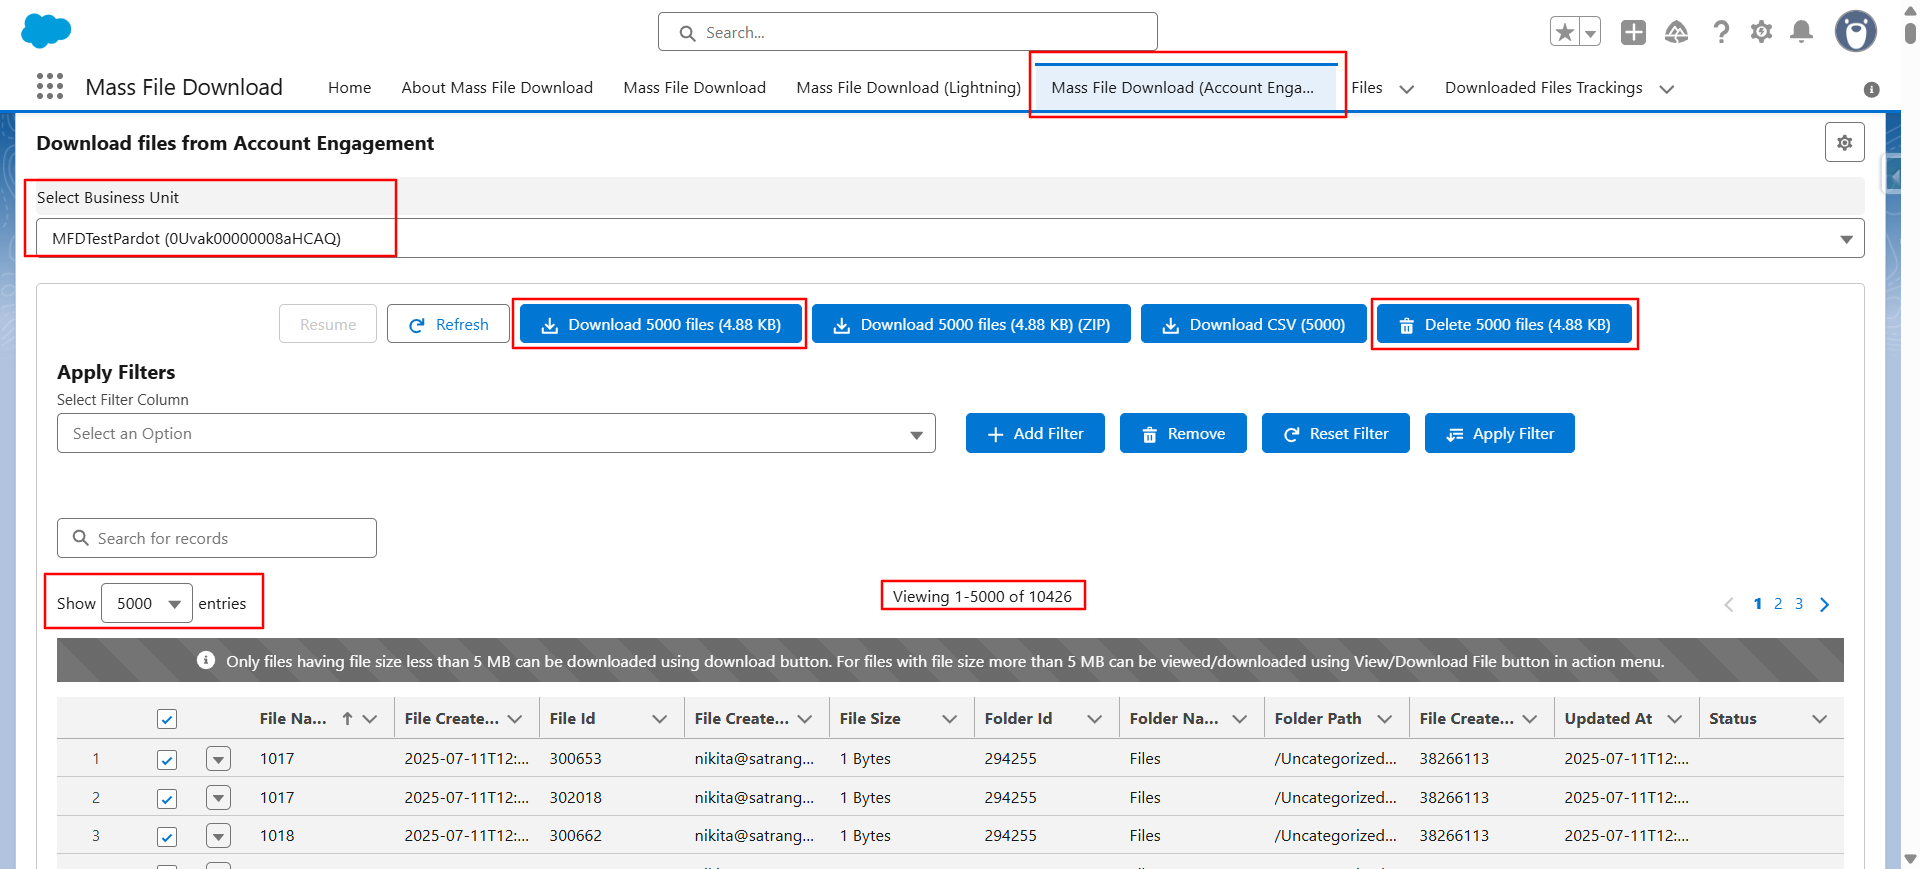
Task: Click the info icon at the right of the nav bar
Action: (1871, 89)
